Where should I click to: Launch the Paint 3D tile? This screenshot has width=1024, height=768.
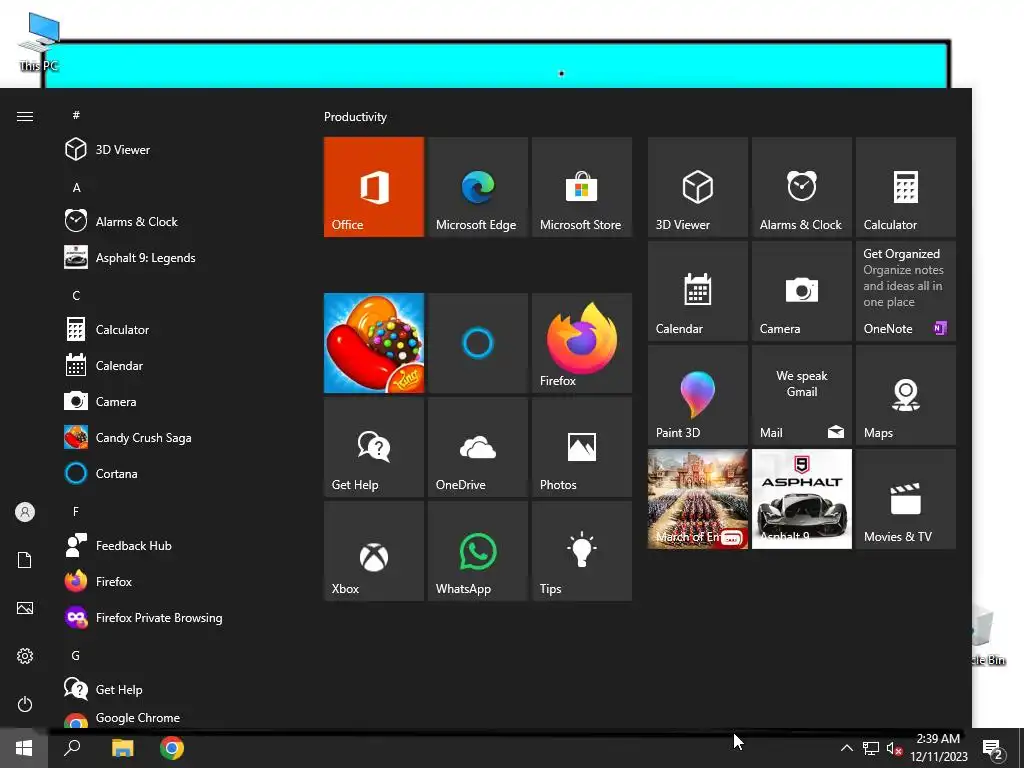[x=697, y=395]
